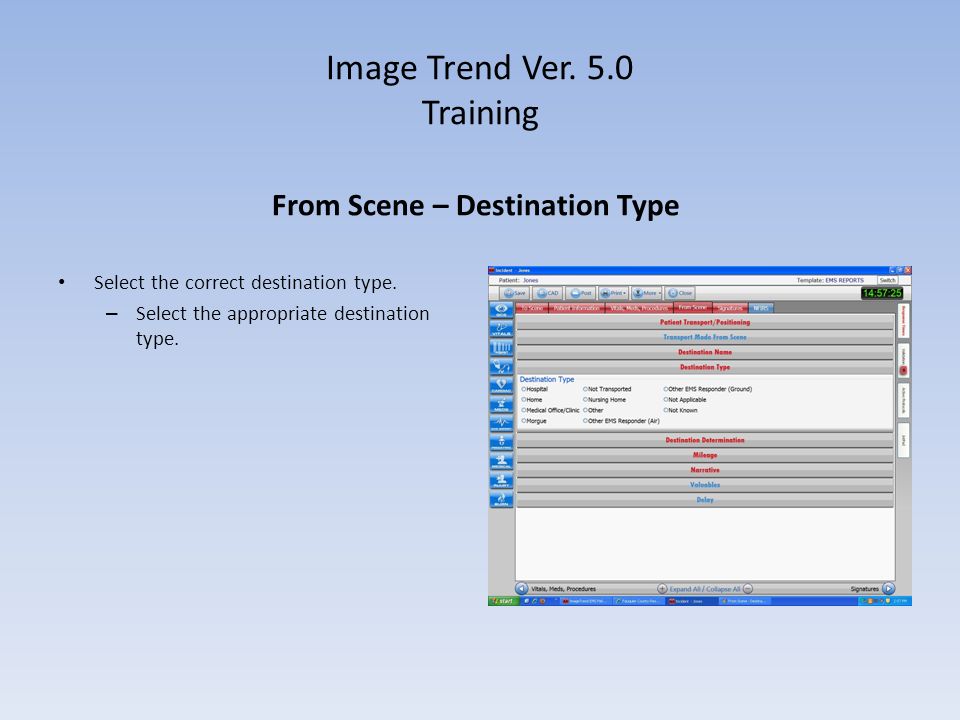Switch to the NFIRS tab
960x720 pixels.
(x=760, y=308)
